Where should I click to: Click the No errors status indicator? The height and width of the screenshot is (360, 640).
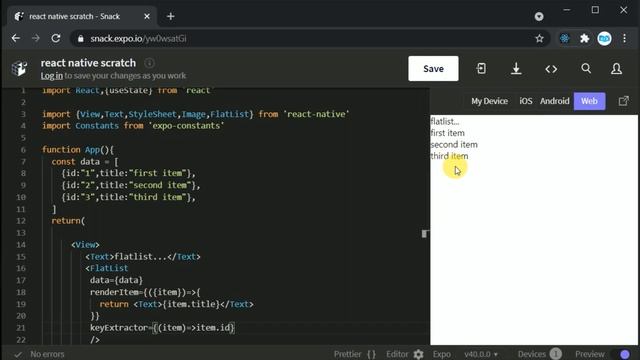tap(40, 354)
